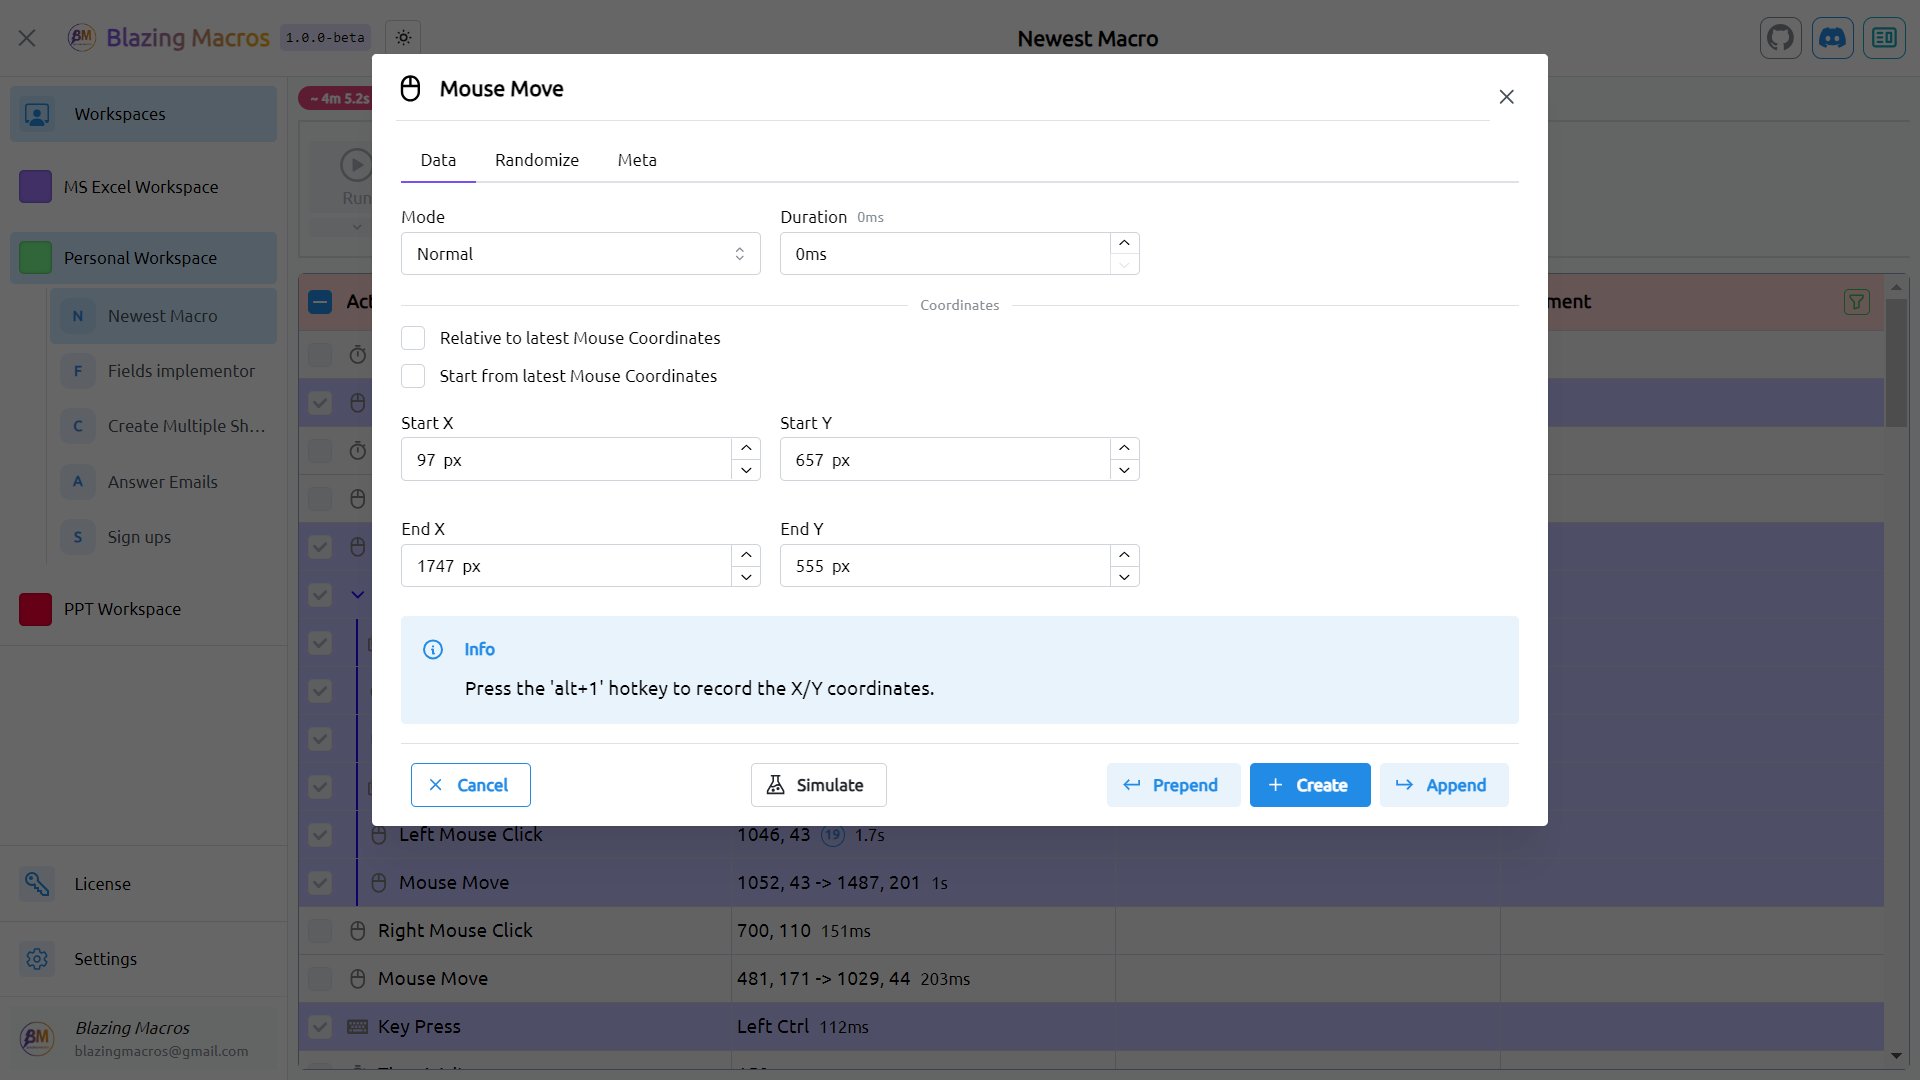Increase Start X with up arrow
Screen dimensions: 1920x1080
click(x=746, y=448)
